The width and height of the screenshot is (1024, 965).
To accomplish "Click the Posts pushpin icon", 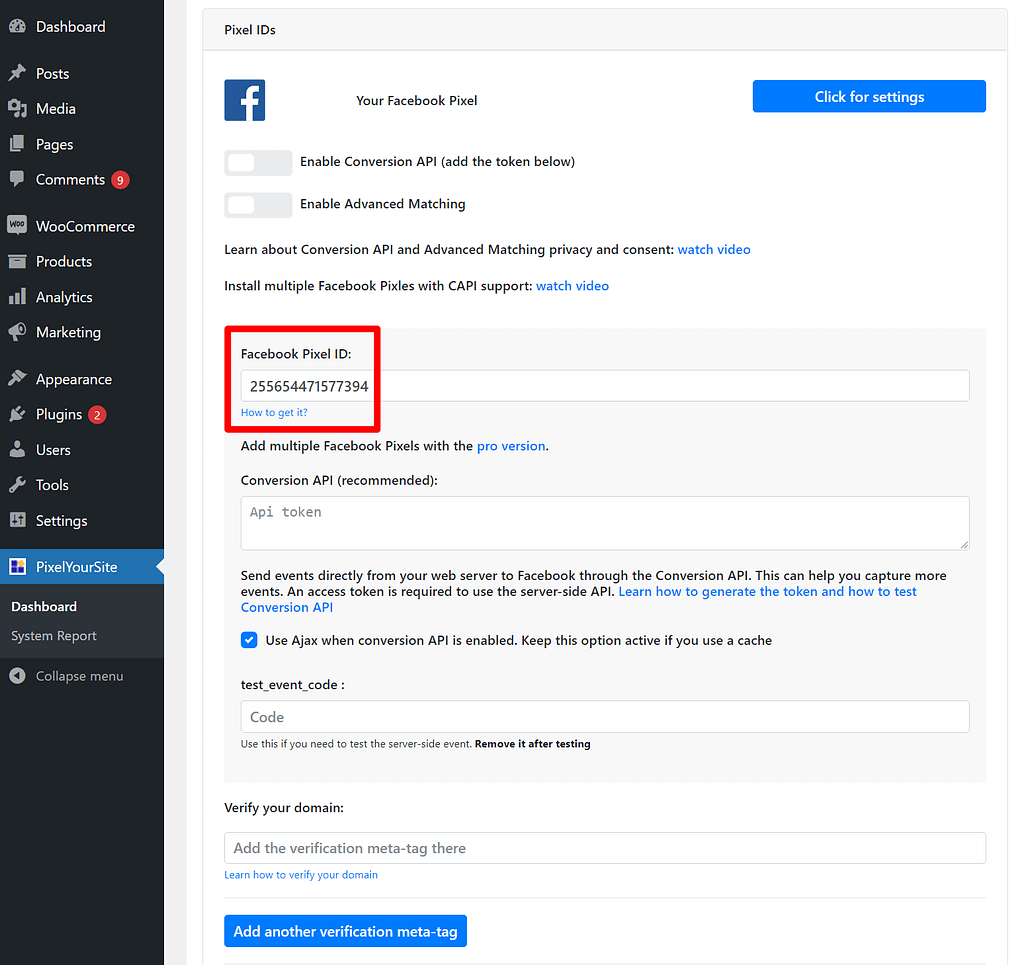I will (x=18, y=73).
